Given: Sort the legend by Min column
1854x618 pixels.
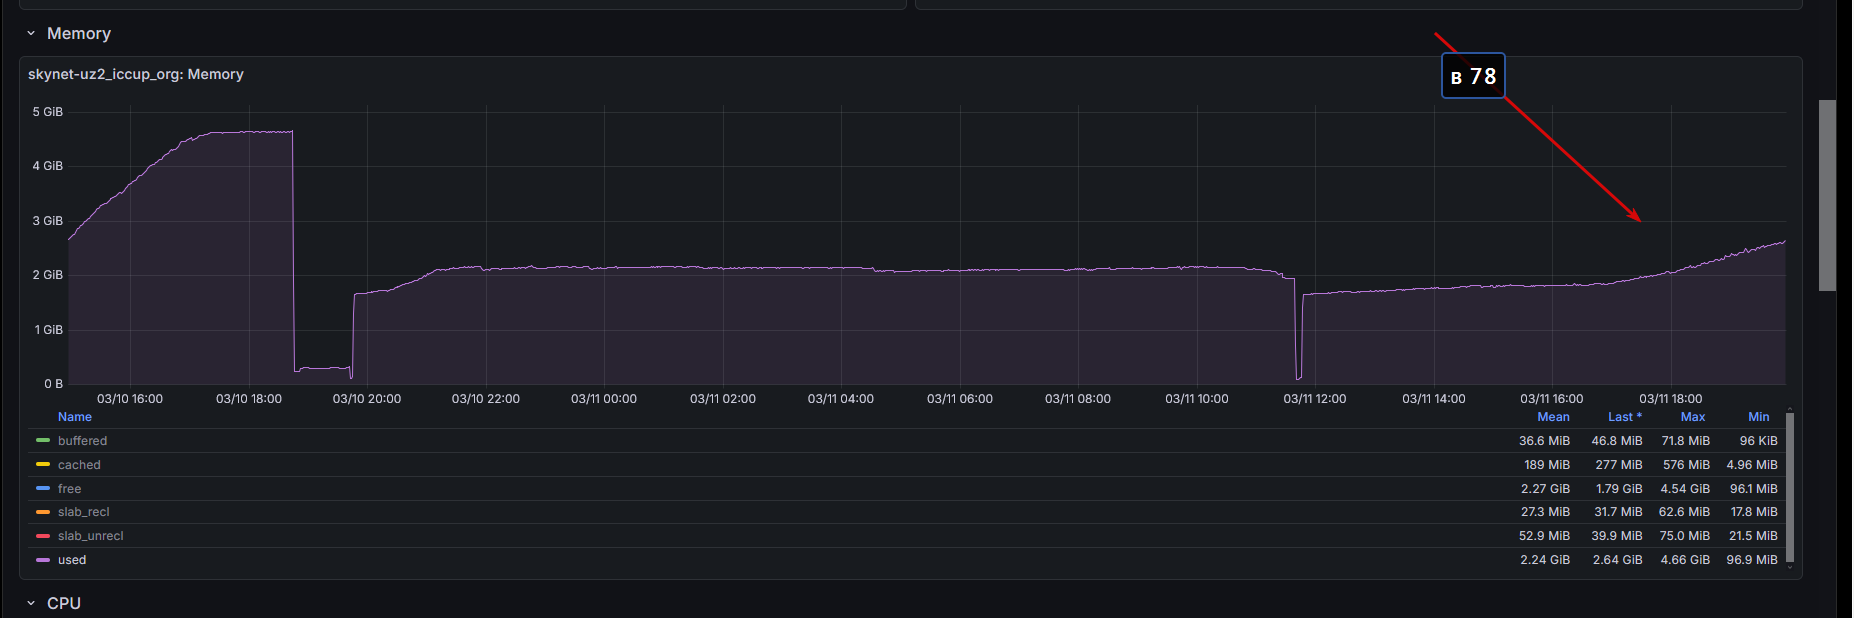Looking at the screenshot, I should tap(1758, 417).
